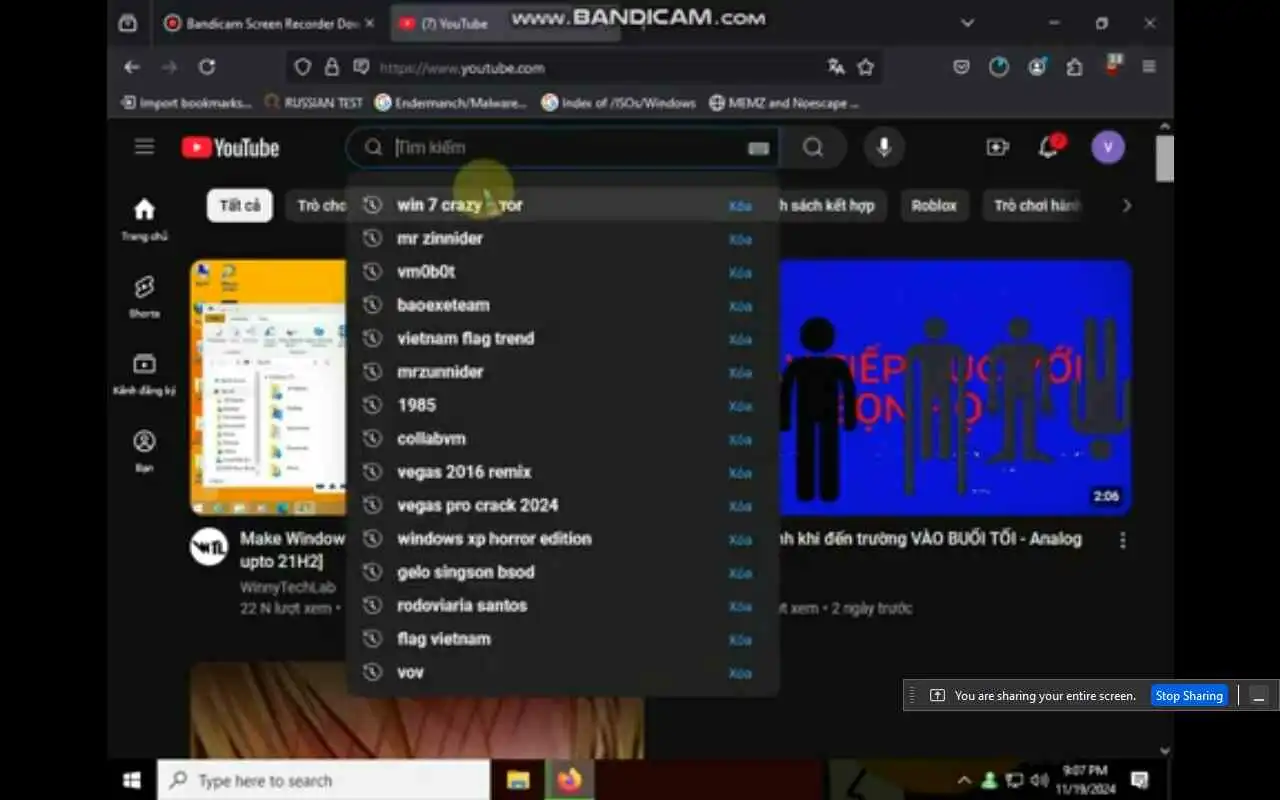Start voice search with the microphone icon
Screen dimensions: 1280x800
(x=884, y=148)
